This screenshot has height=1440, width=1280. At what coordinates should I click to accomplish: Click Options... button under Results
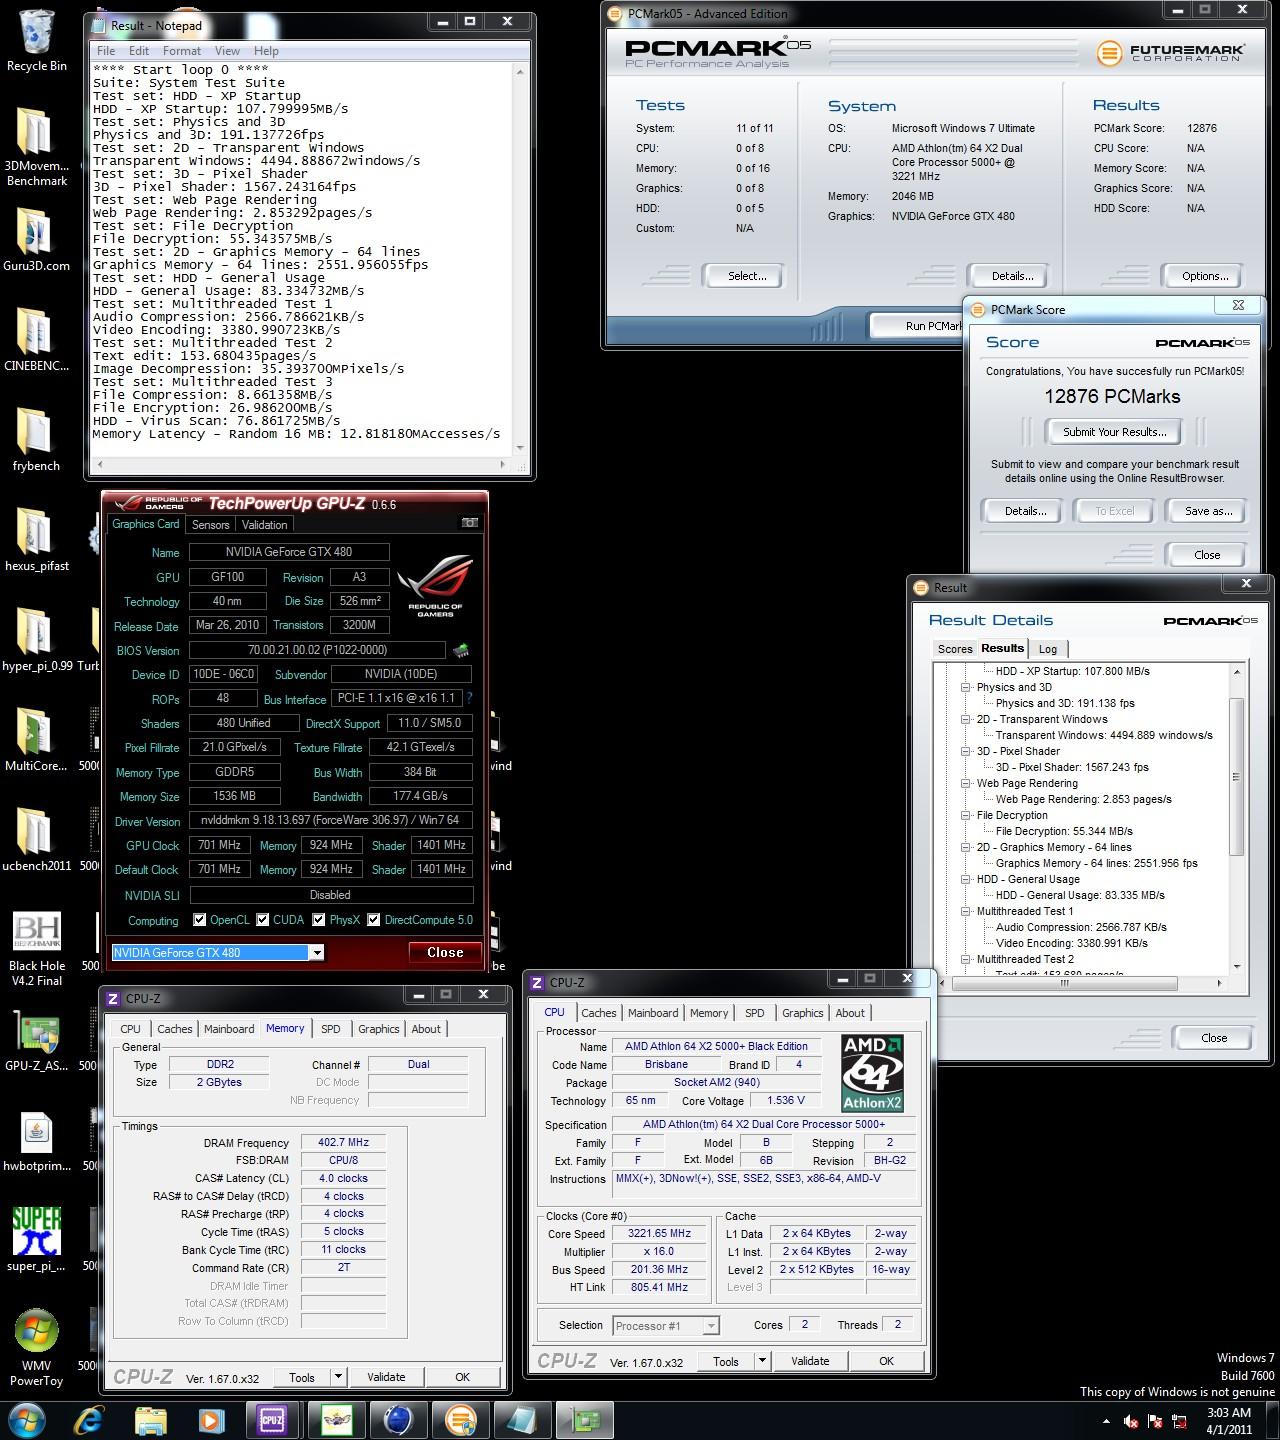(x=1205, y=276)
